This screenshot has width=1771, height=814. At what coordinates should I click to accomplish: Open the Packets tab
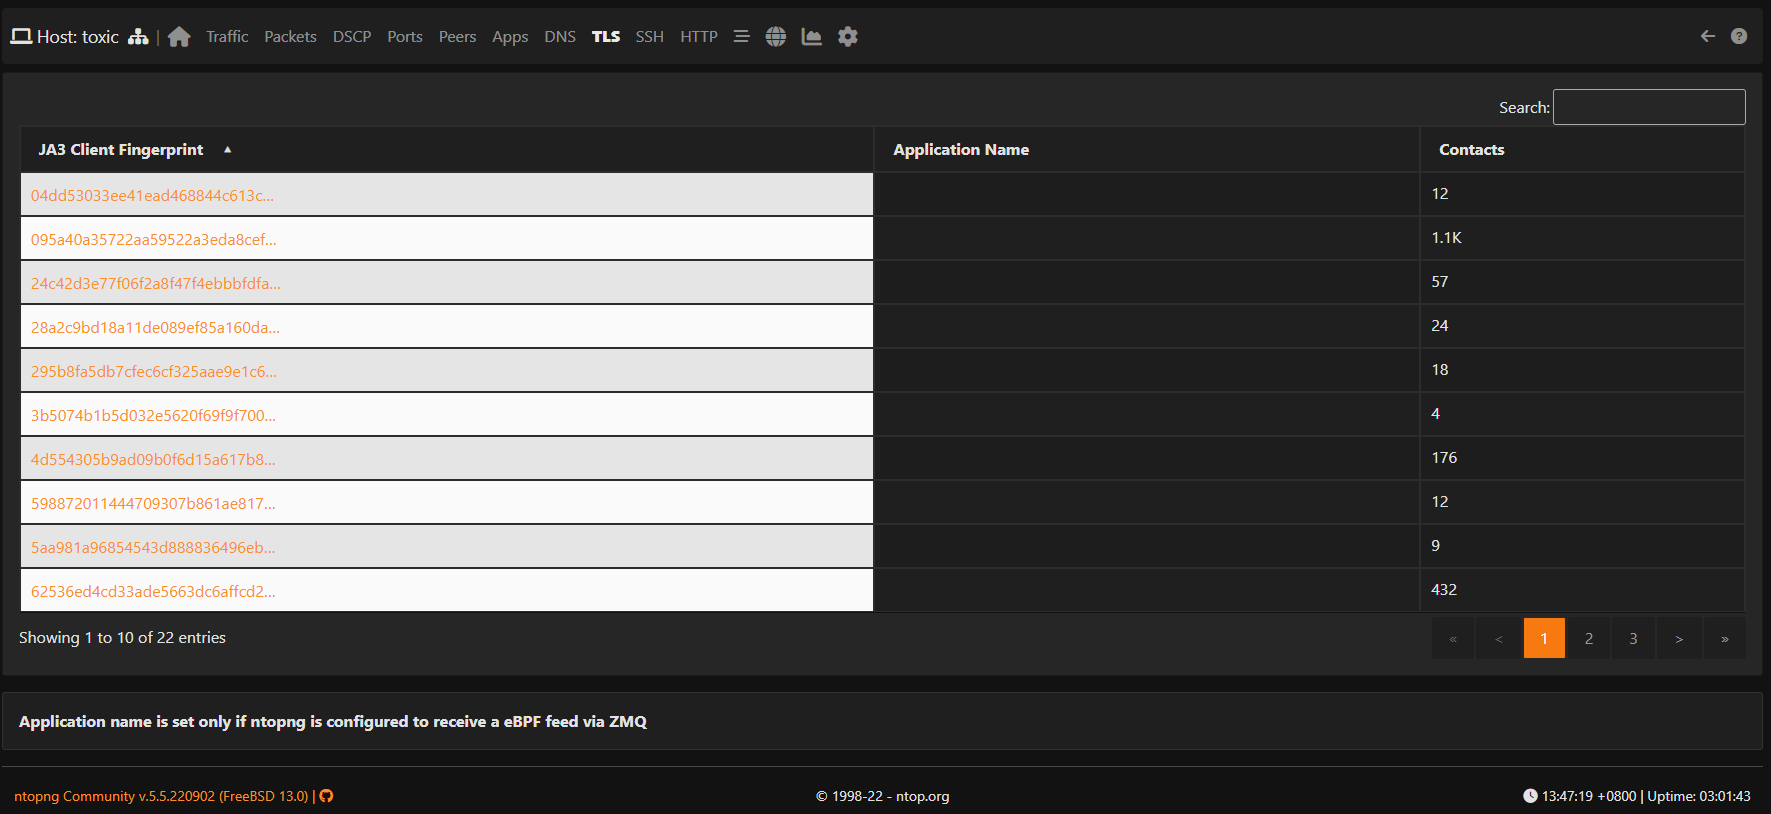coord(290,37)
